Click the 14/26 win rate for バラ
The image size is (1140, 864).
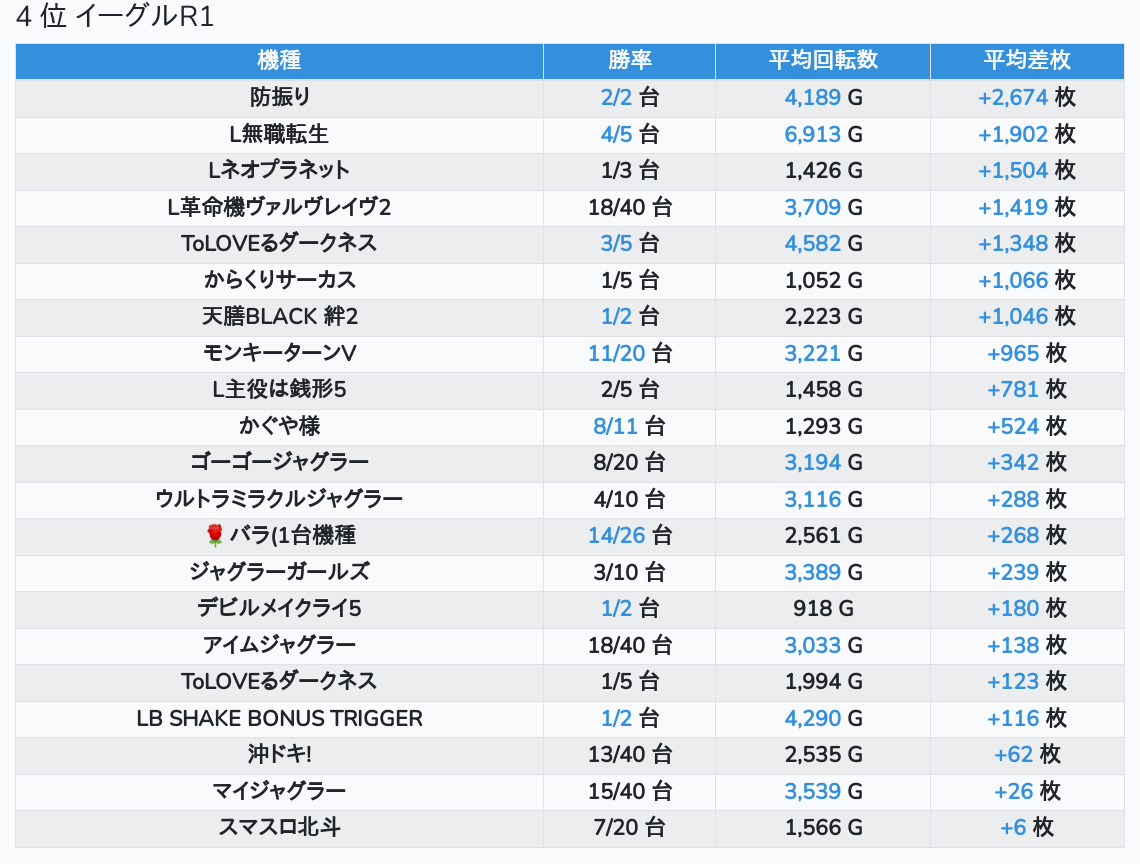click(x=616, y=536)
